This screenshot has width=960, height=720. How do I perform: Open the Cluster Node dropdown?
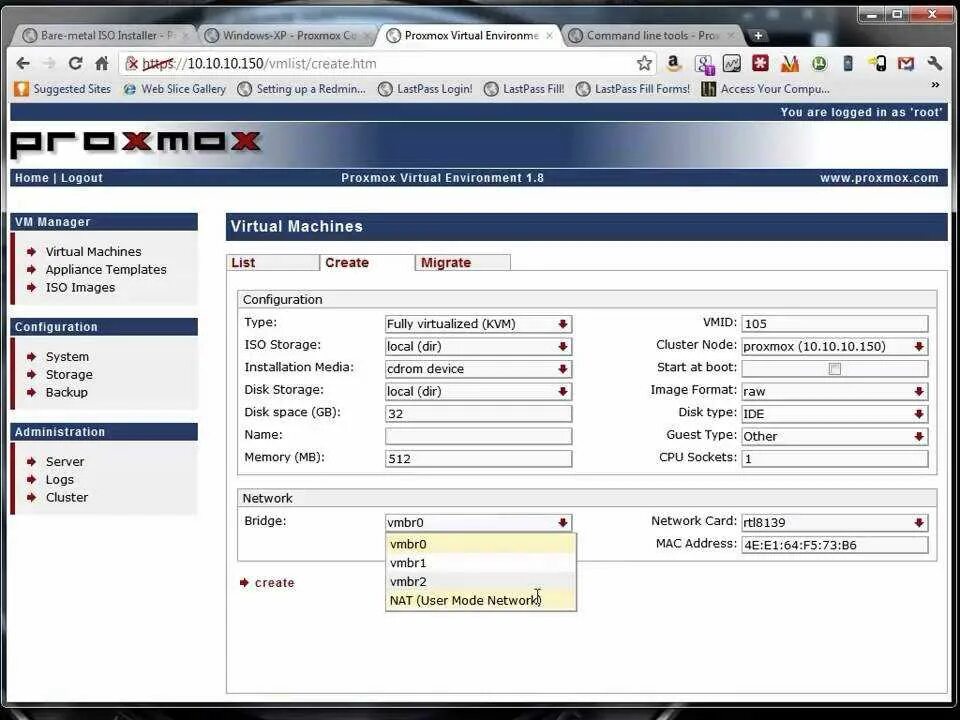pyautogui.click(x=834, y=347)
